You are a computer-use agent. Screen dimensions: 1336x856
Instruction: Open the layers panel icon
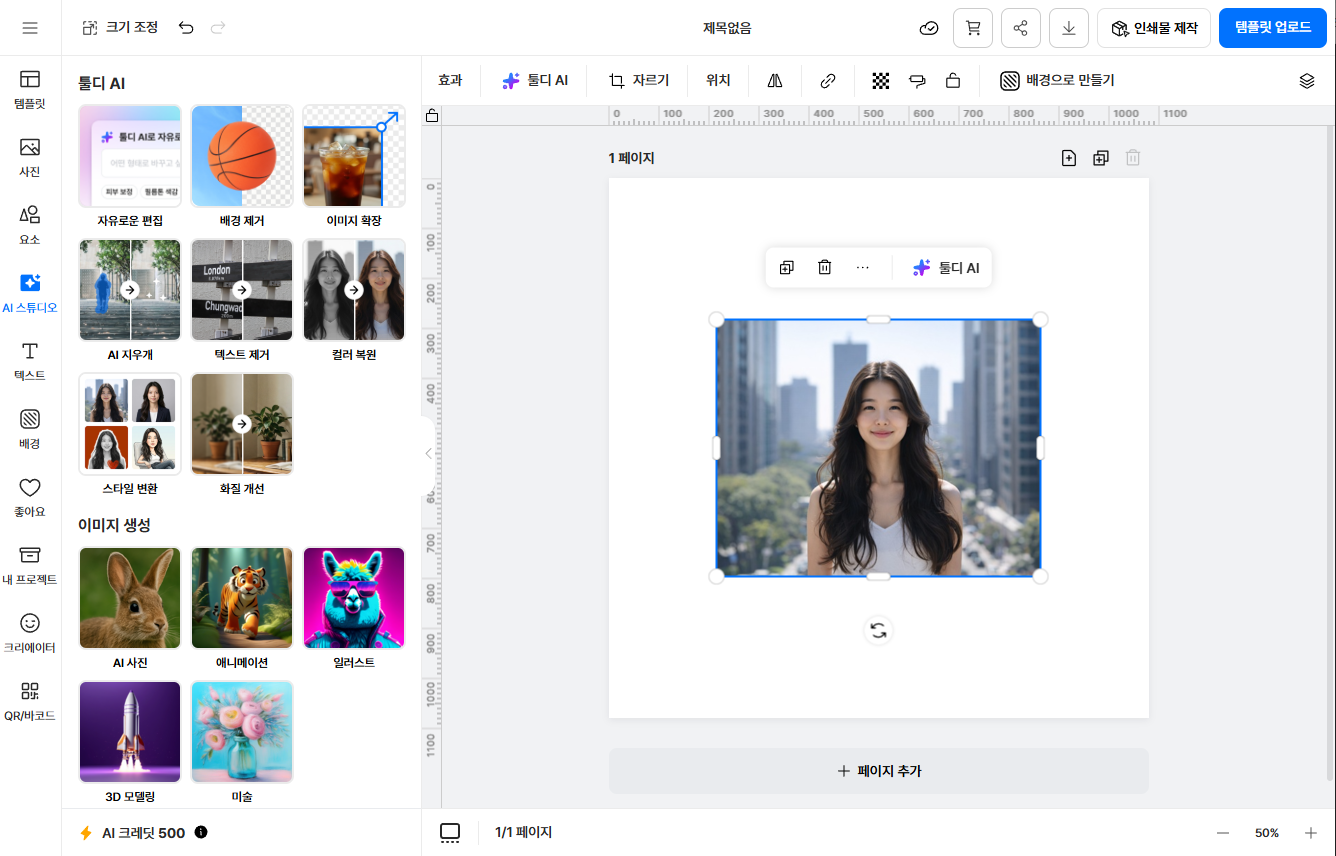pos(1306,81)
